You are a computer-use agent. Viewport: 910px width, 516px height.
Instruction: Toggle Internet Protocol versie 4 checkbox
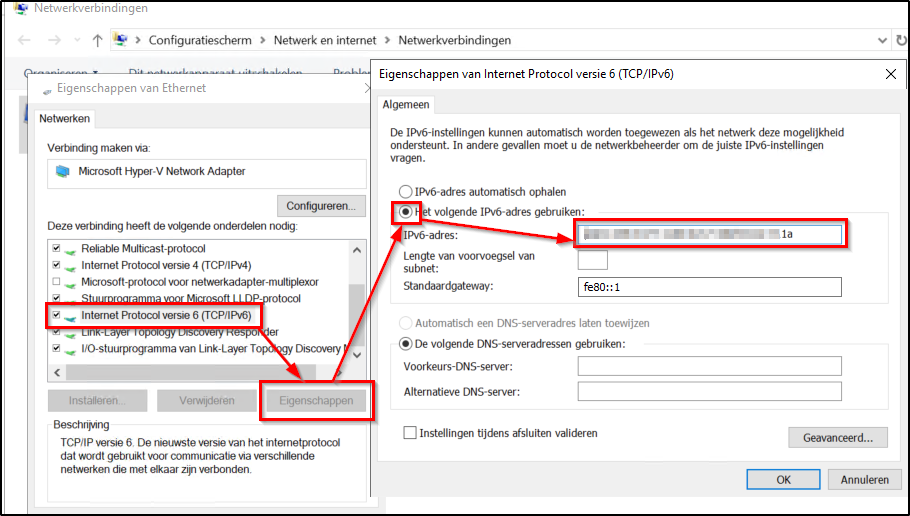tap(56, 265)
